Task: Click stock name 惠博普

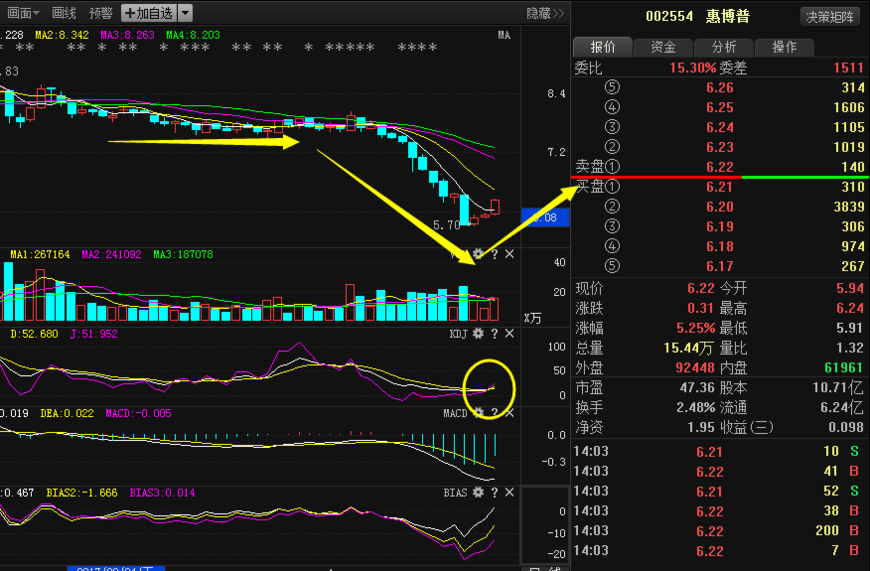Action: point(727,16)
